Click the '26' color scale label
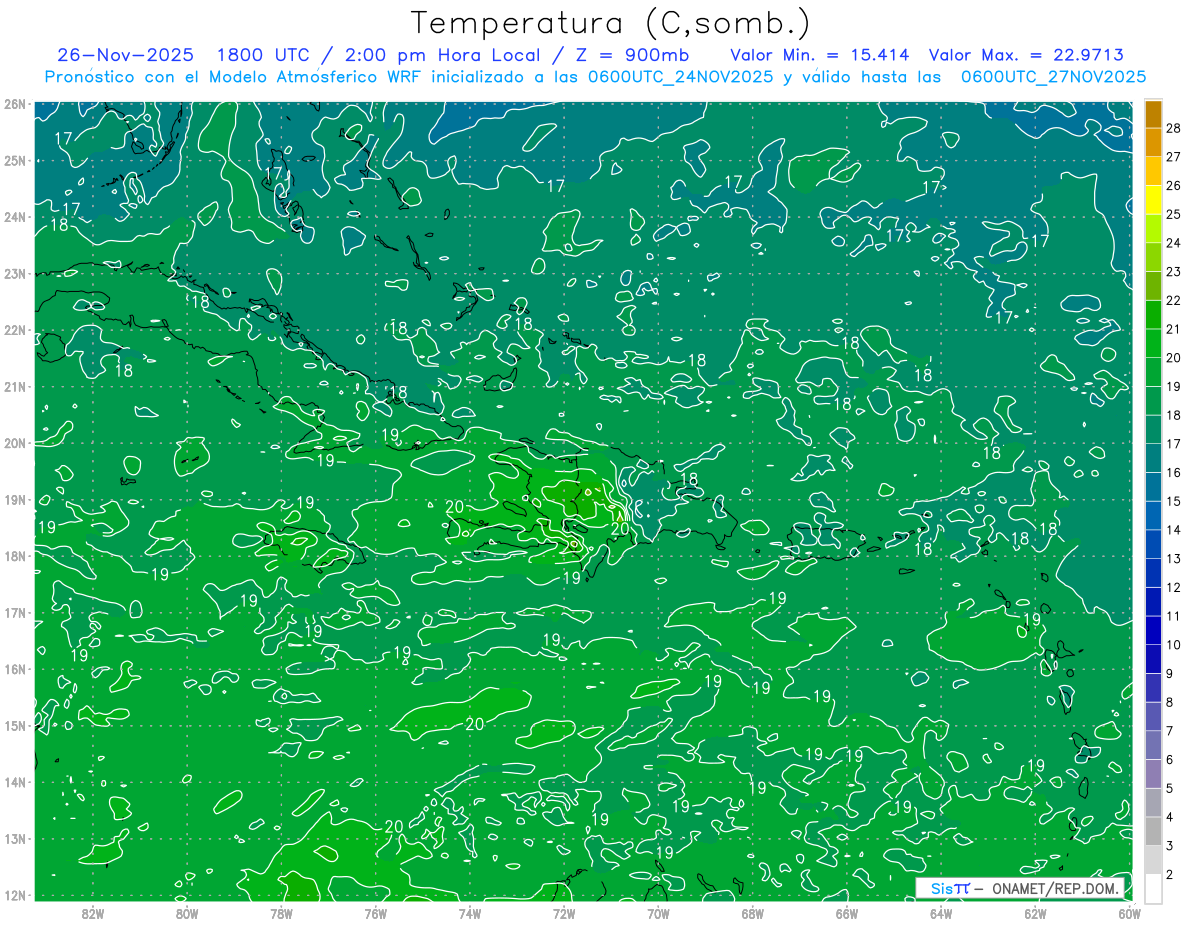 tap(1174, 185)
